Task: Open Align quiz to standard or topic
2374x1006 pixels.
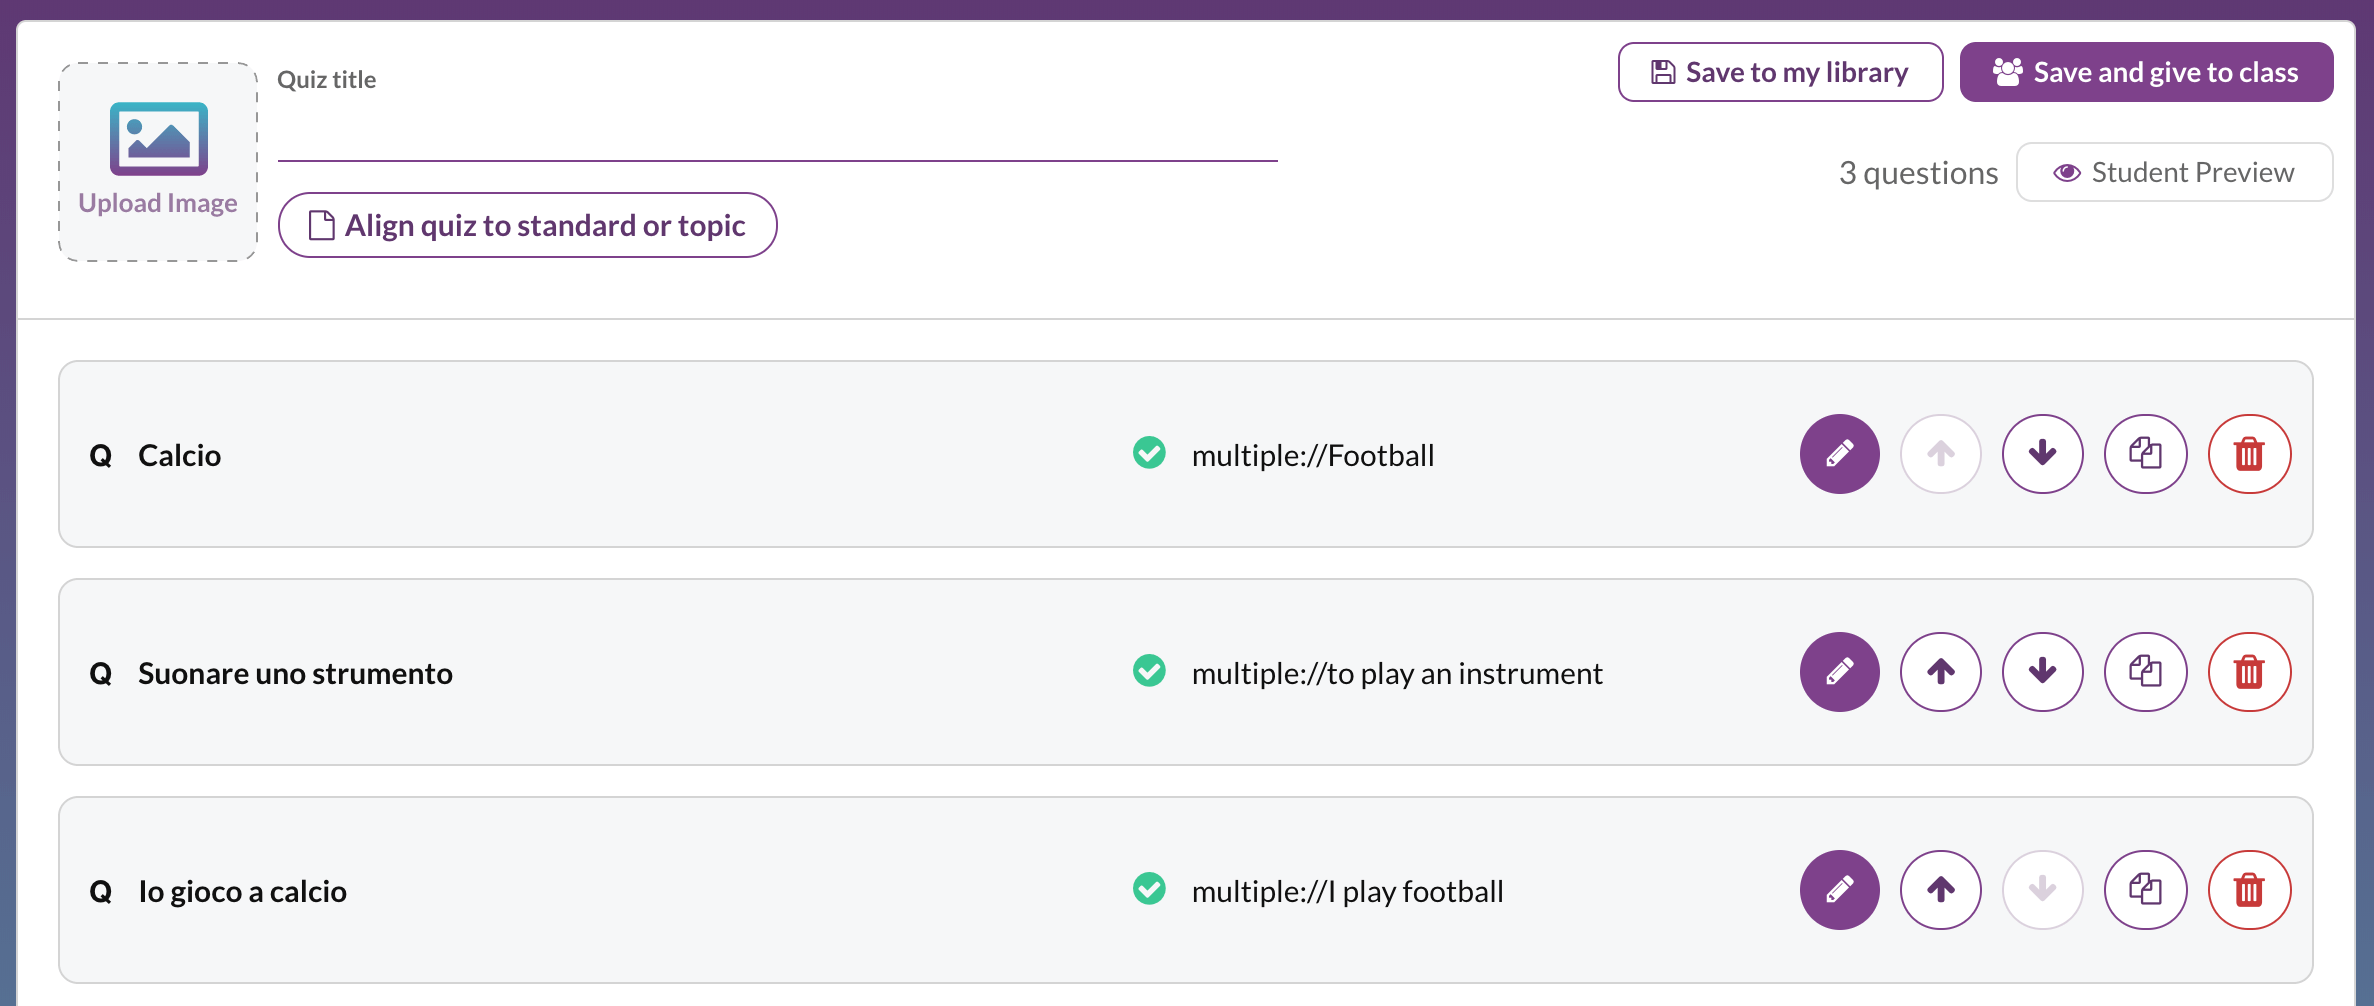Action: pyautogui.click(x=527, y=225)
